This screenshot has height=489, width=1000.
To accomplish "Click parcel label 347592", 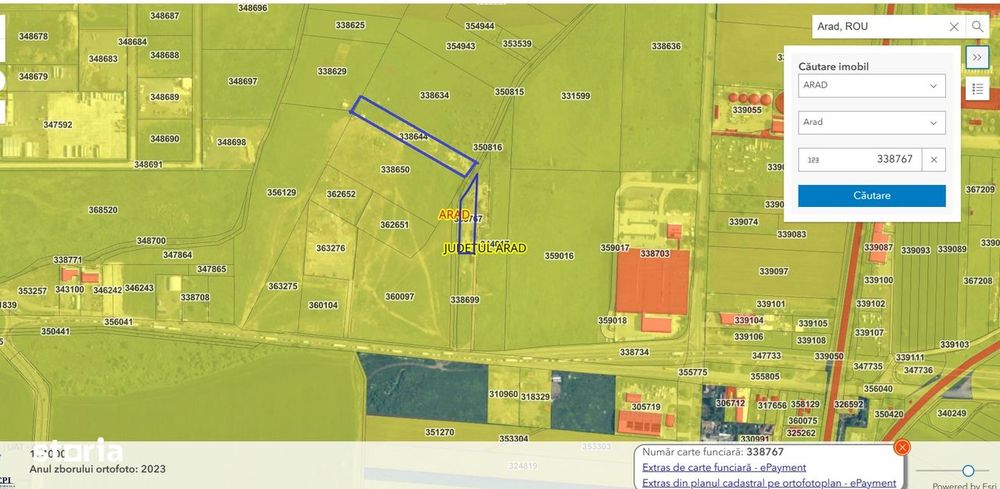I will click(57, 125).
